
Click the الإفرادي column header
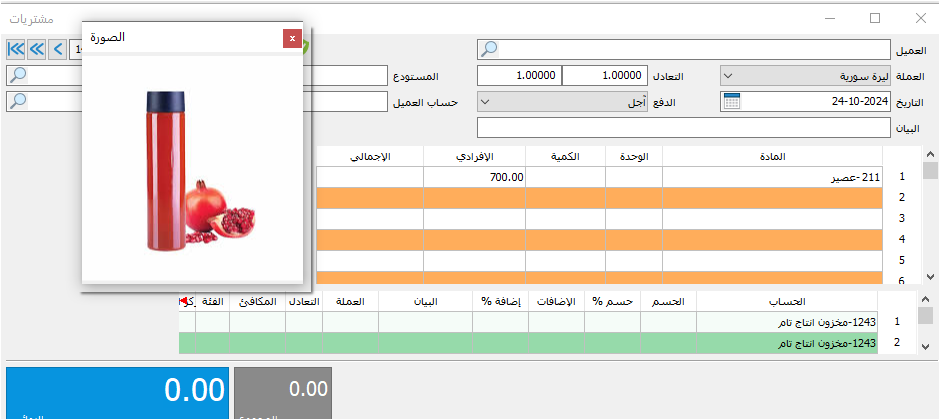point(475,156)
